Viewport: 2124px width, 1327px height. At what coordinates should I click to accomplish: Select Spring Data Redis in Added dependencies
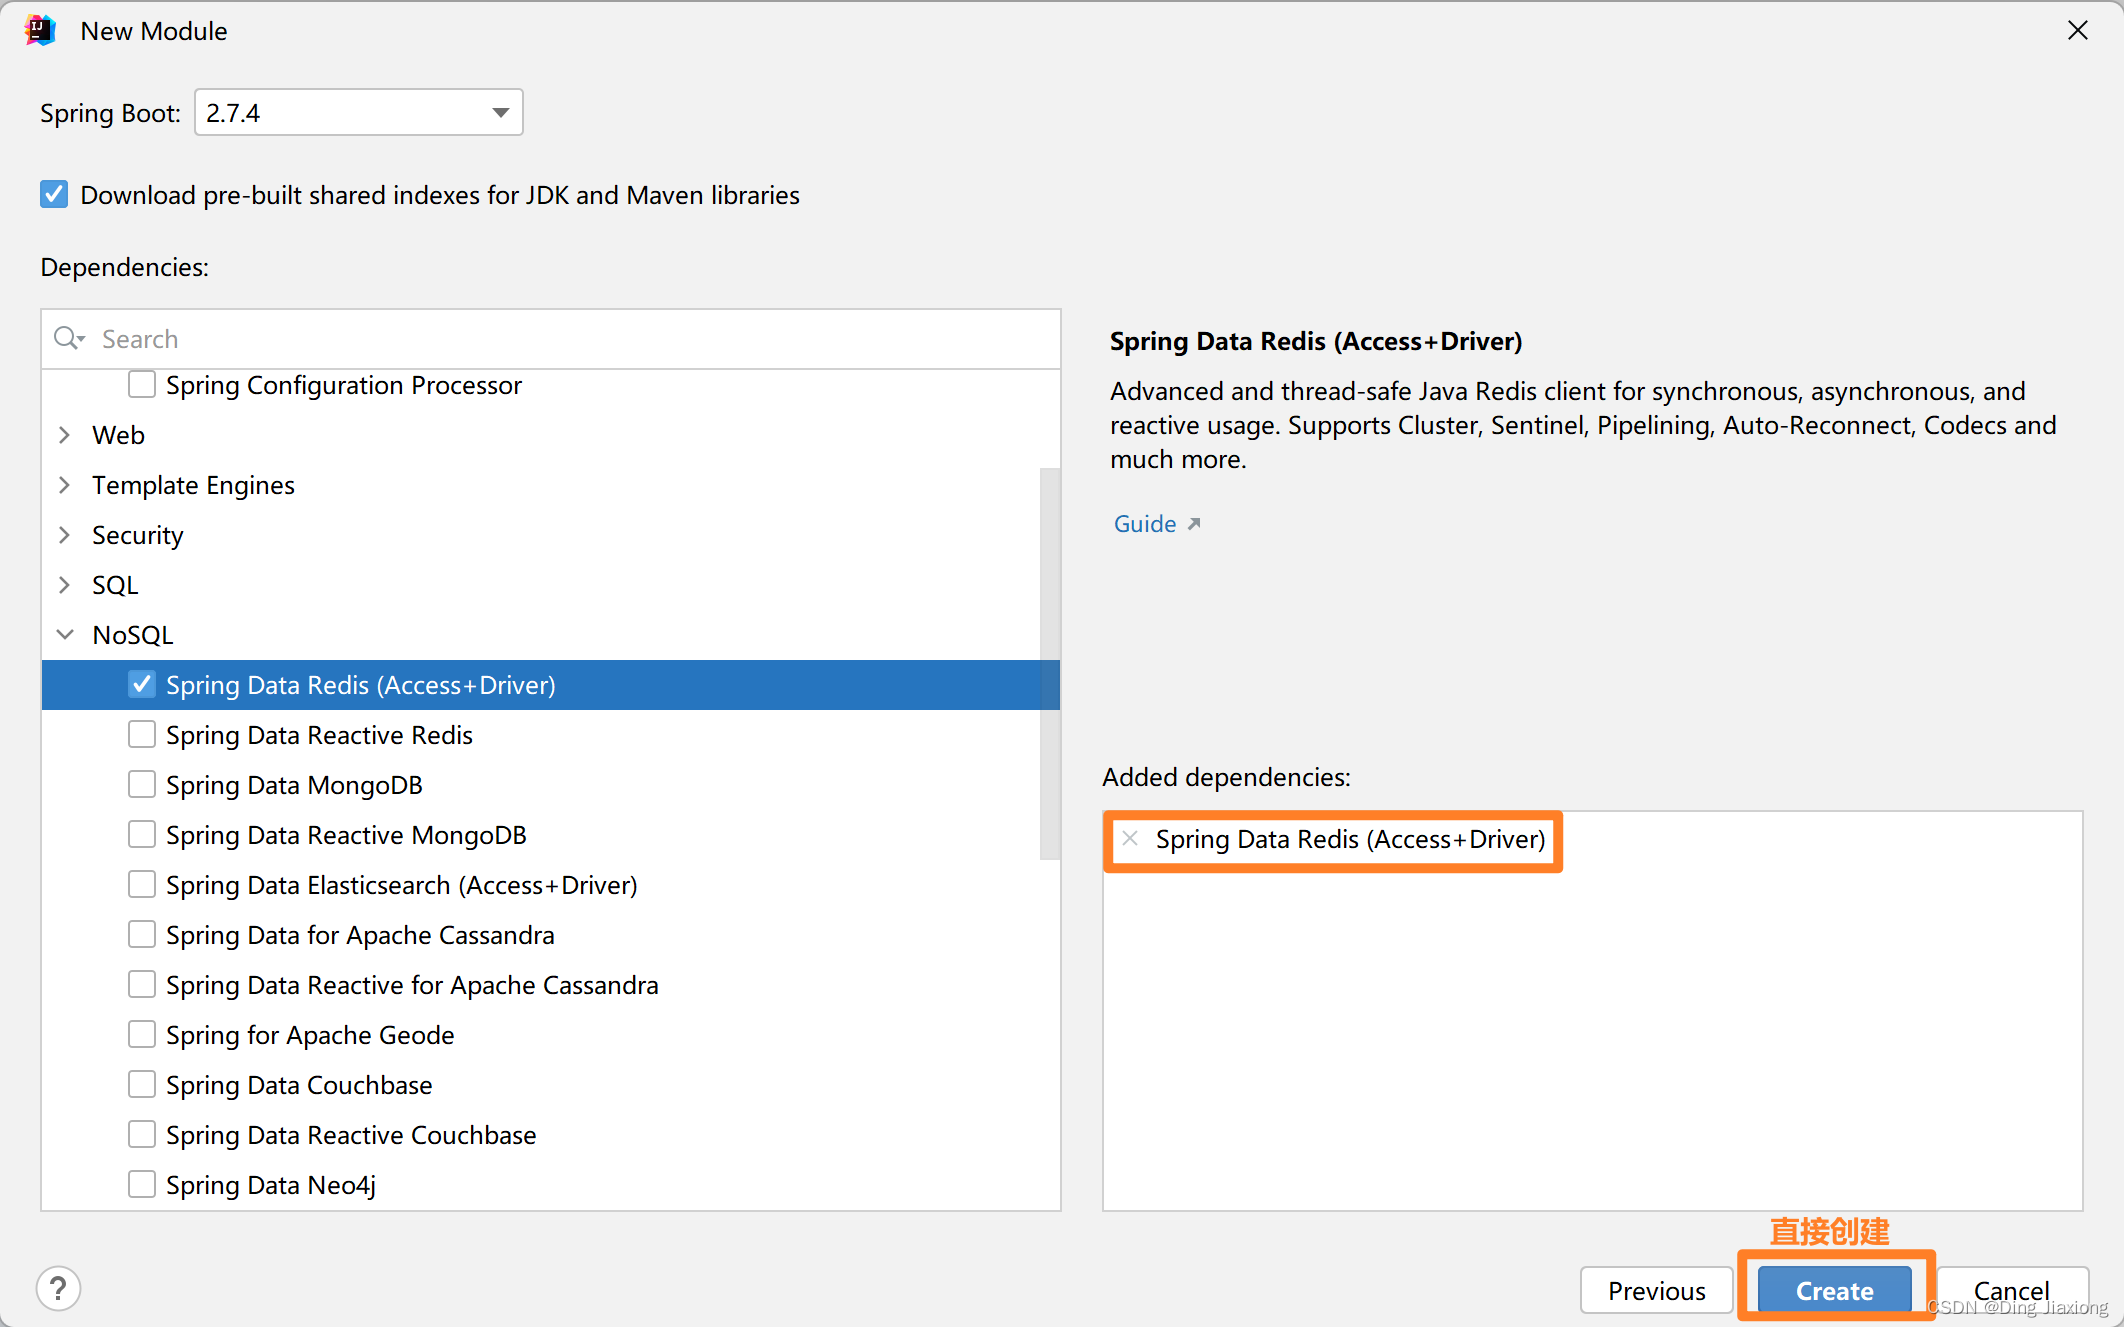(x=1350, y=839)
